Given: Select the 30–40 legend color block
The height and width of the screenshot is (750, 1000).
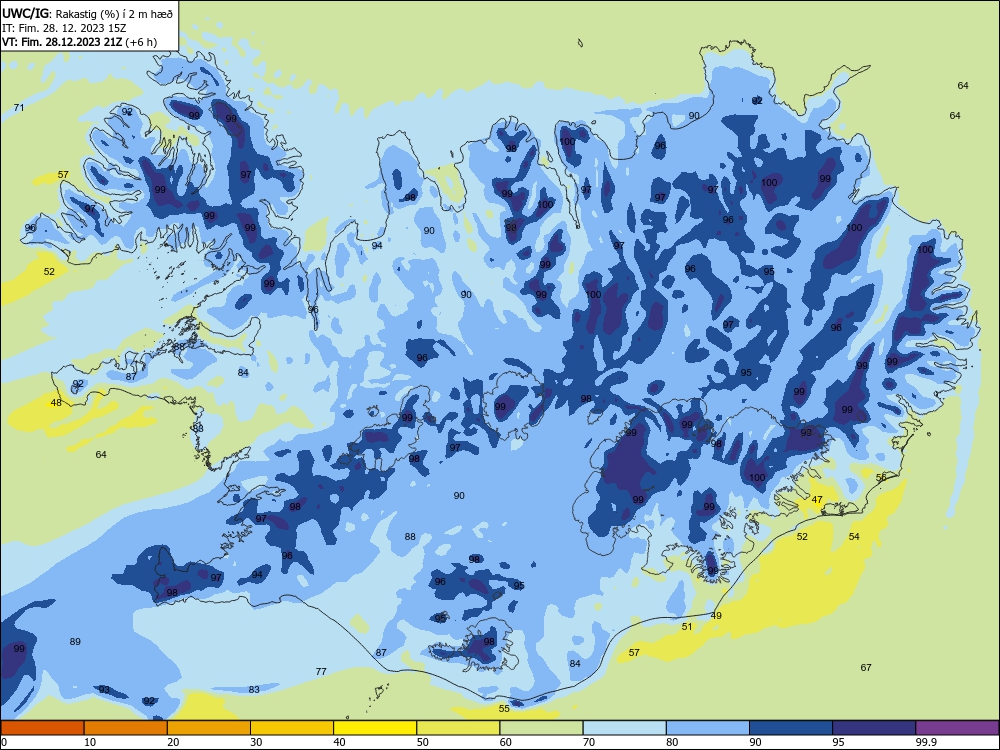Looking at the screenshot, I should [292, 728].
